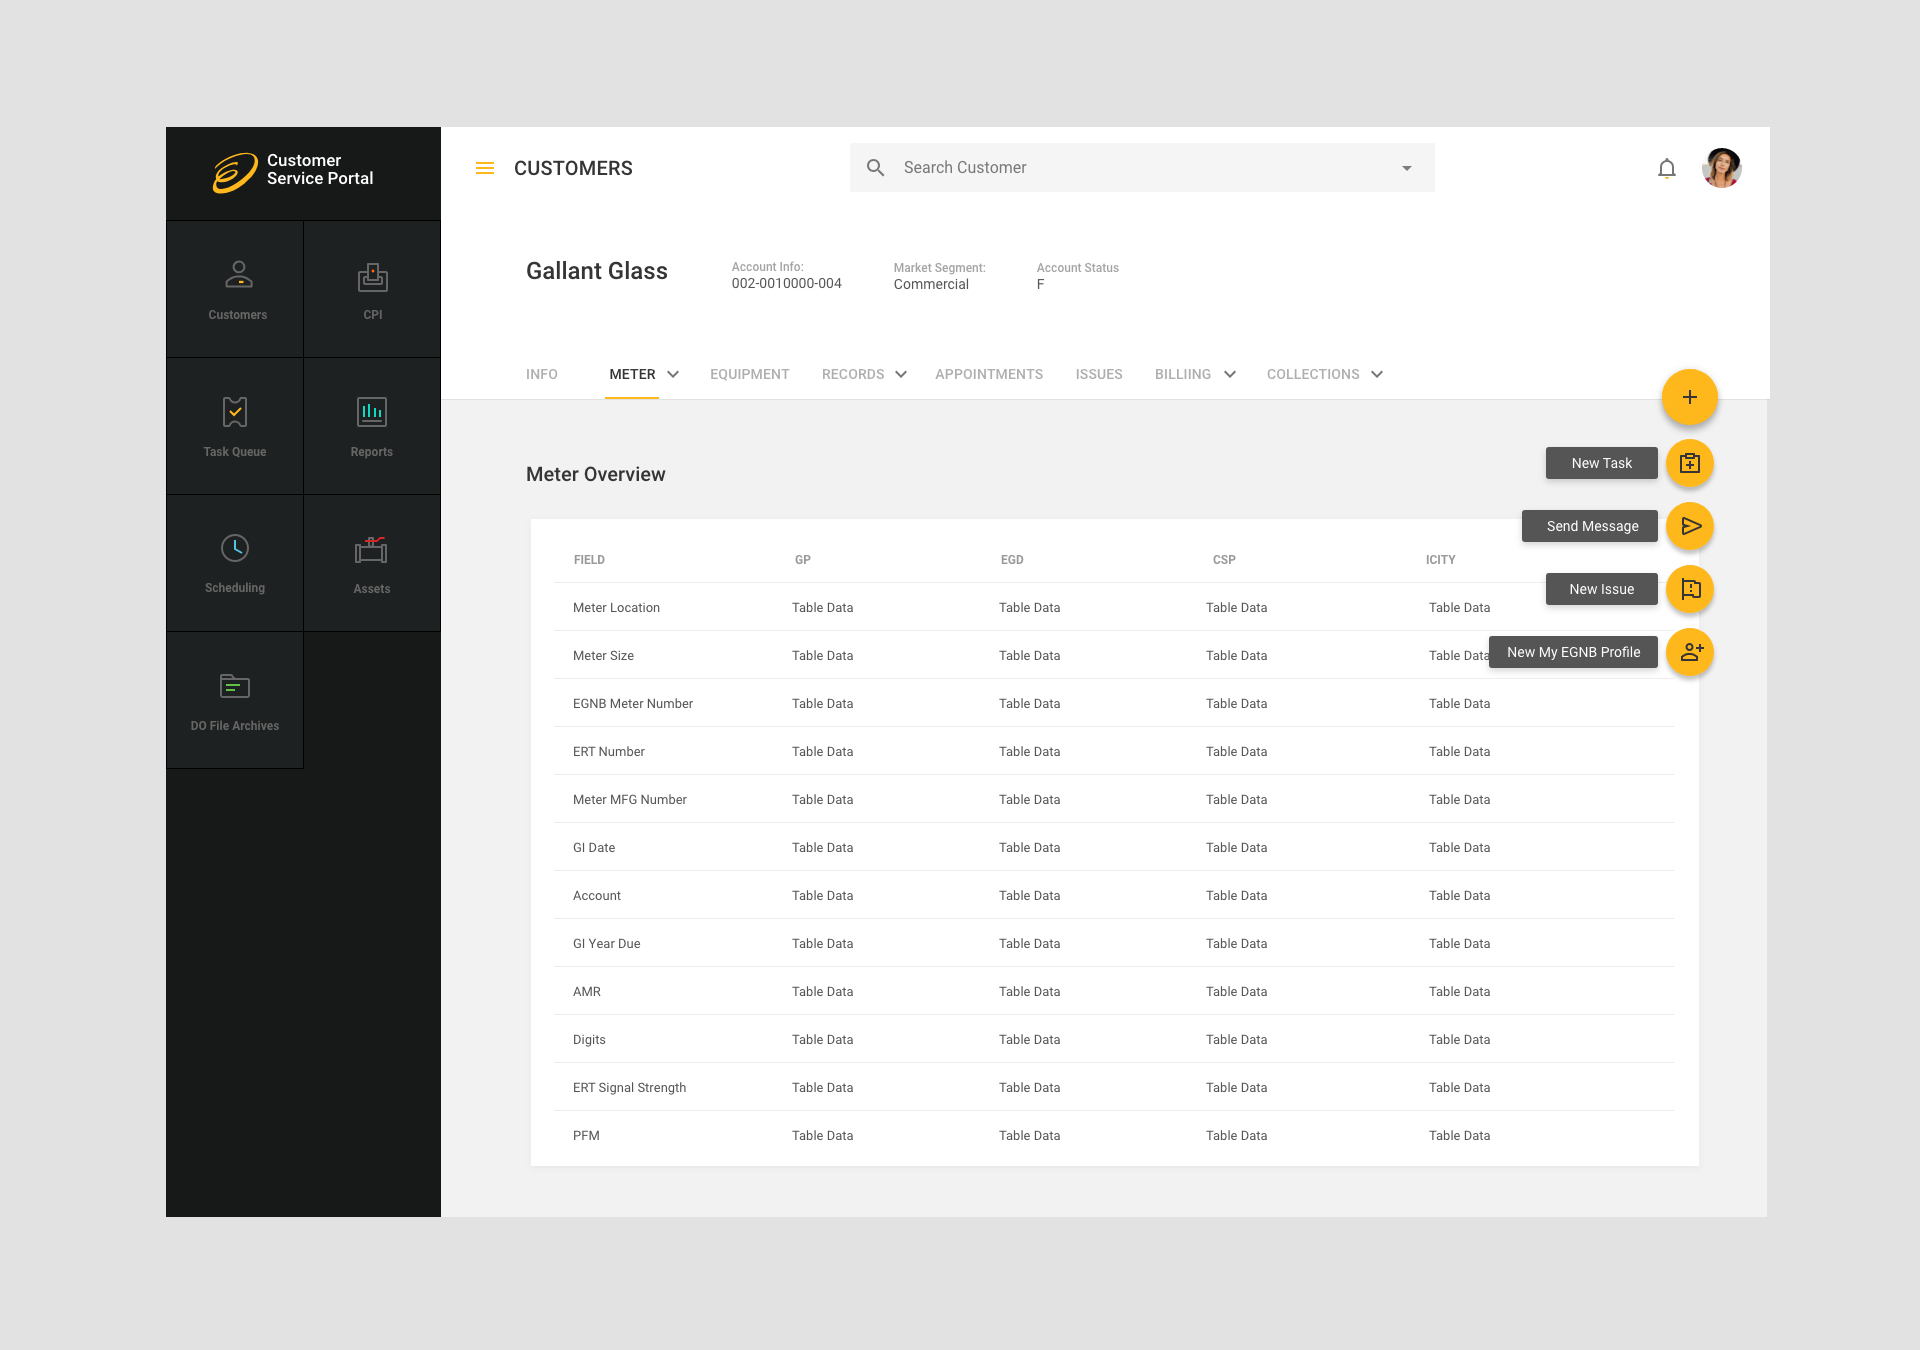Select the GI Date row label
Image resolution: width=1920 pixels, height=1350 pixels.
point(594,848)
